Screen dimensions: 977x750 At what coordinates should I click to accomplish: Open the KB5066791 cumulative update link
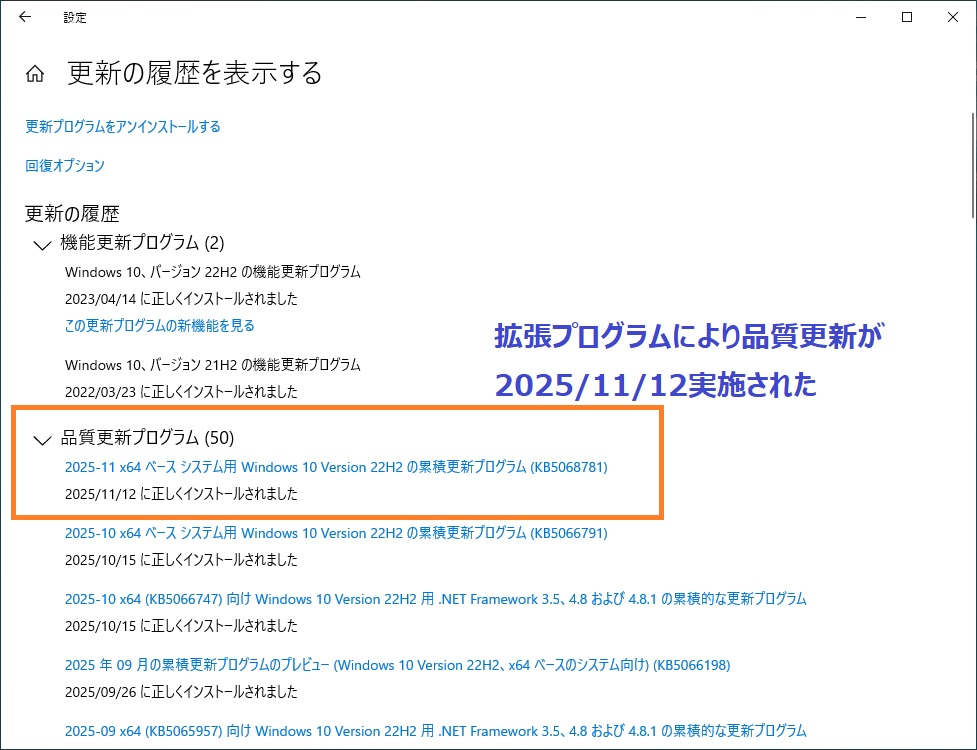(336, 533)
